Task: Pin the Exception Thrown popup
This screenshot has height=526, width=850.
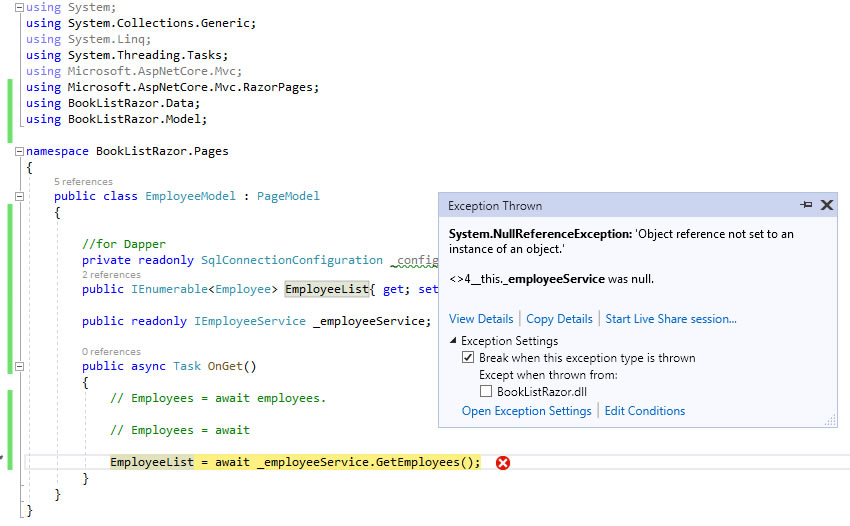Action: click(x=806, y=205)
